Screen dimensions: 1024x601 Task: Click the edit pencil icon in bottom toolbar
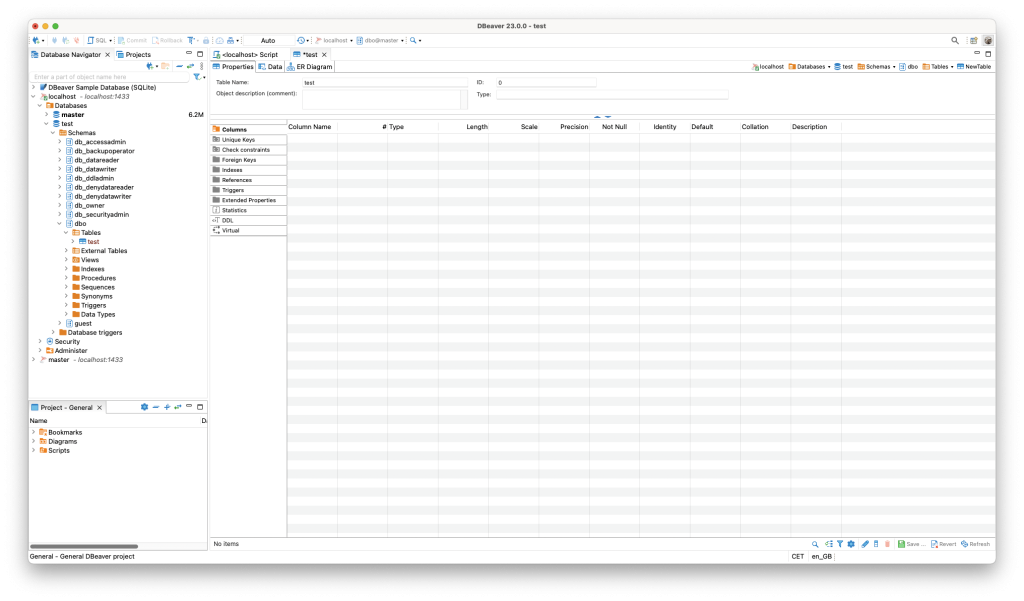[x=865, y=544]
